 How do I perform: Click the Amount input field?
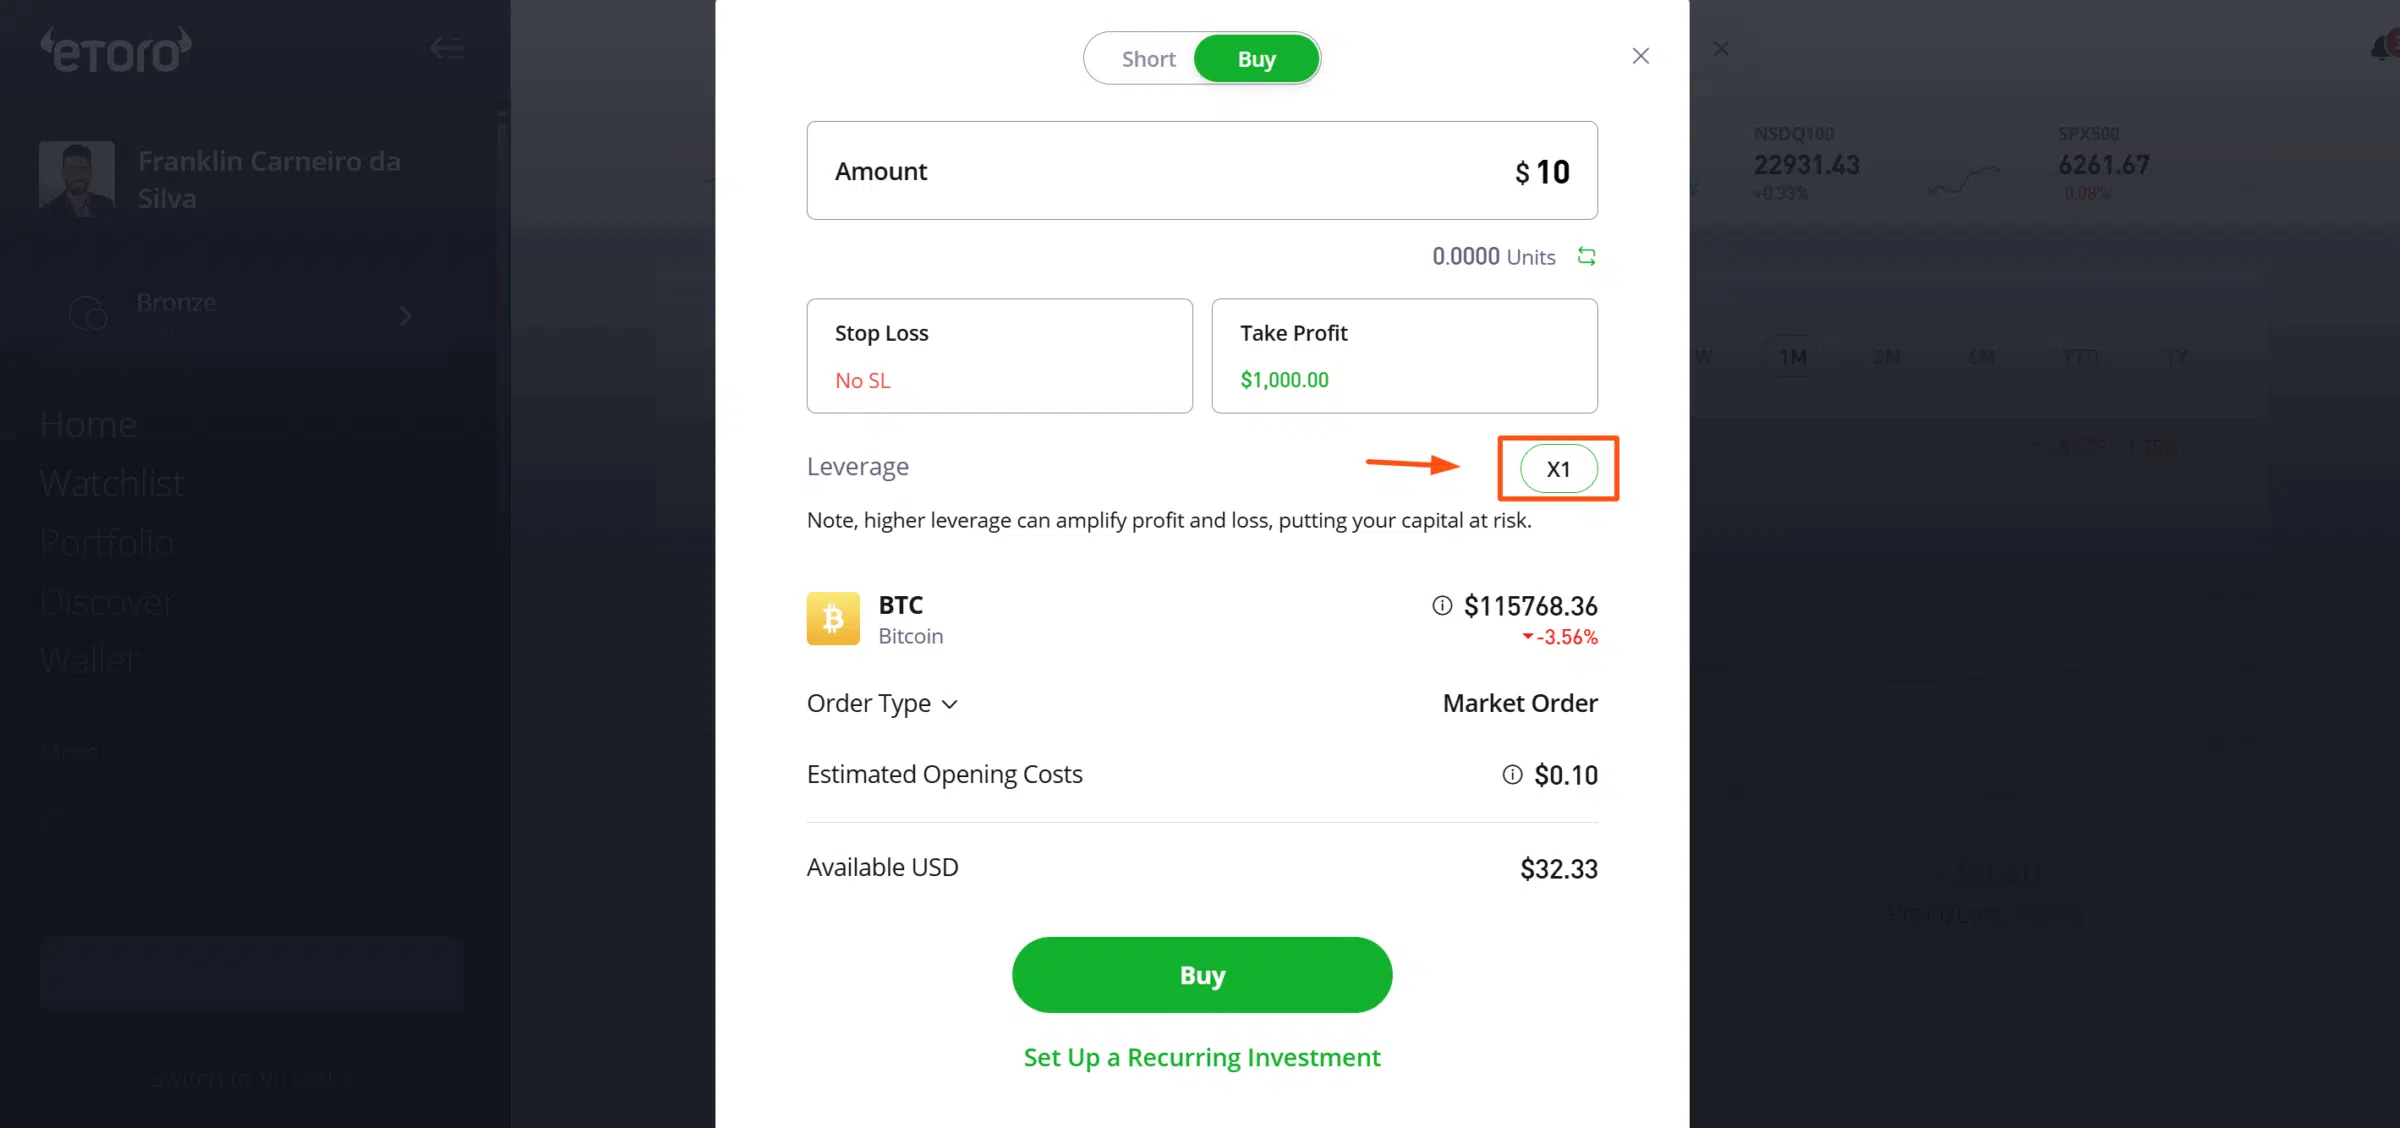pos(1202,171)
